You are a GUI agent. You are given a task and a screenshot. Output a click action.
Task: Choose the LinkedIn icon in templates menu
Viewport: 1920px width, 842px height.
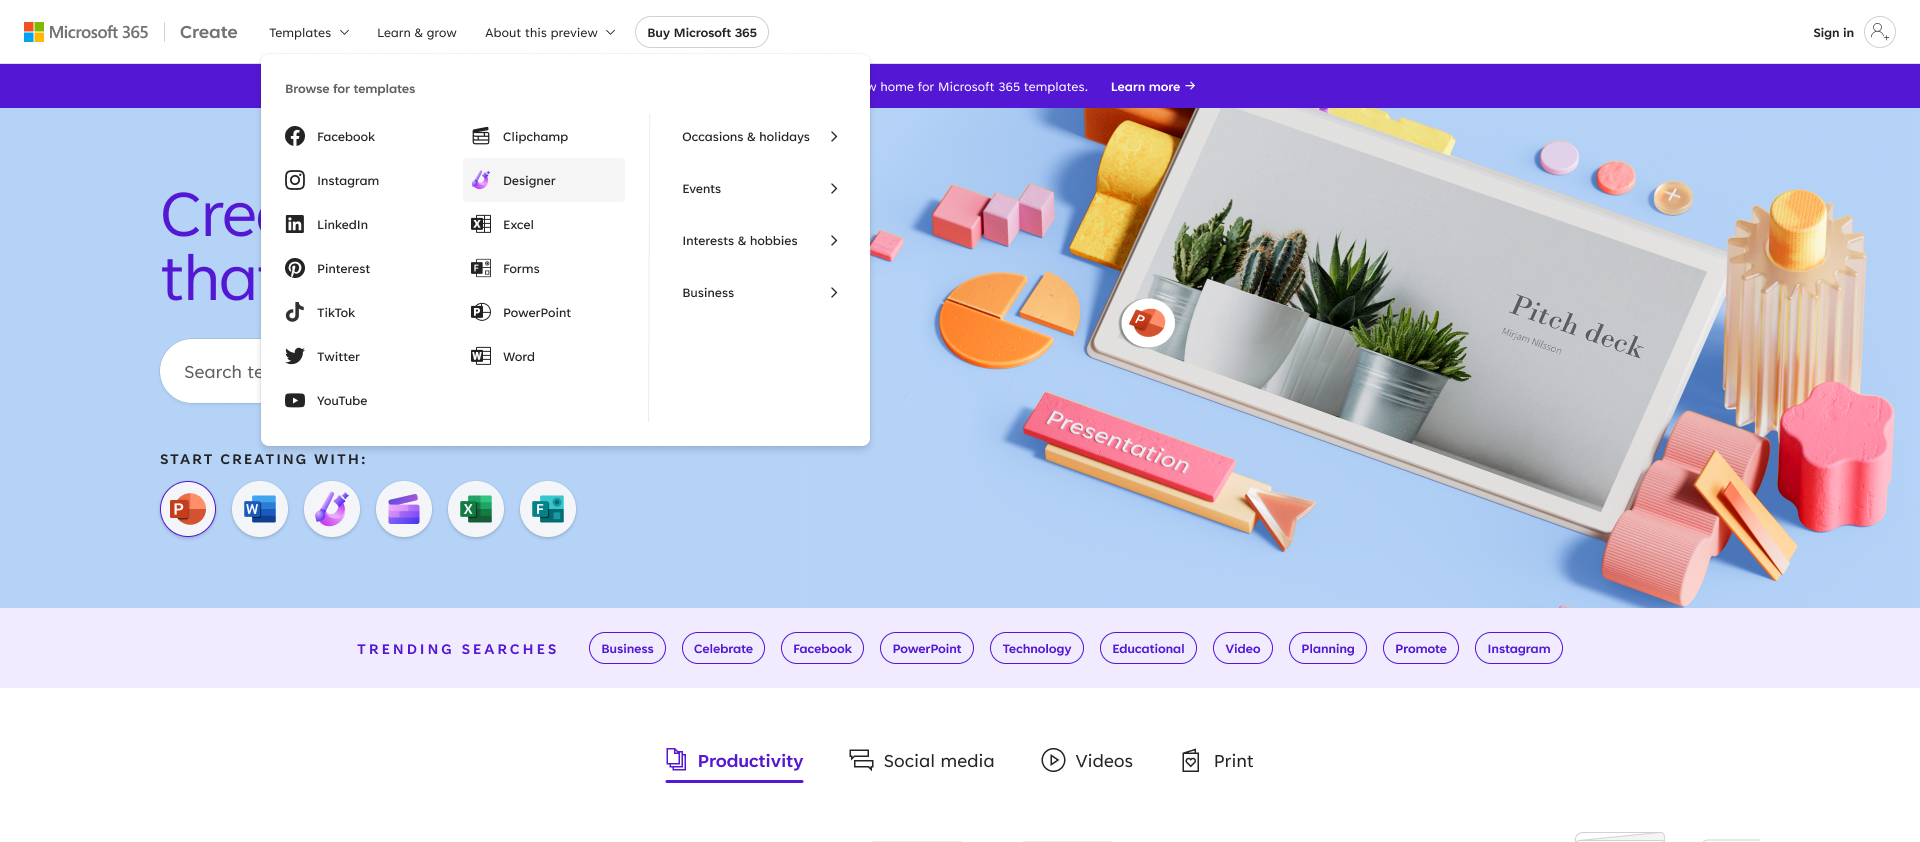295,224
